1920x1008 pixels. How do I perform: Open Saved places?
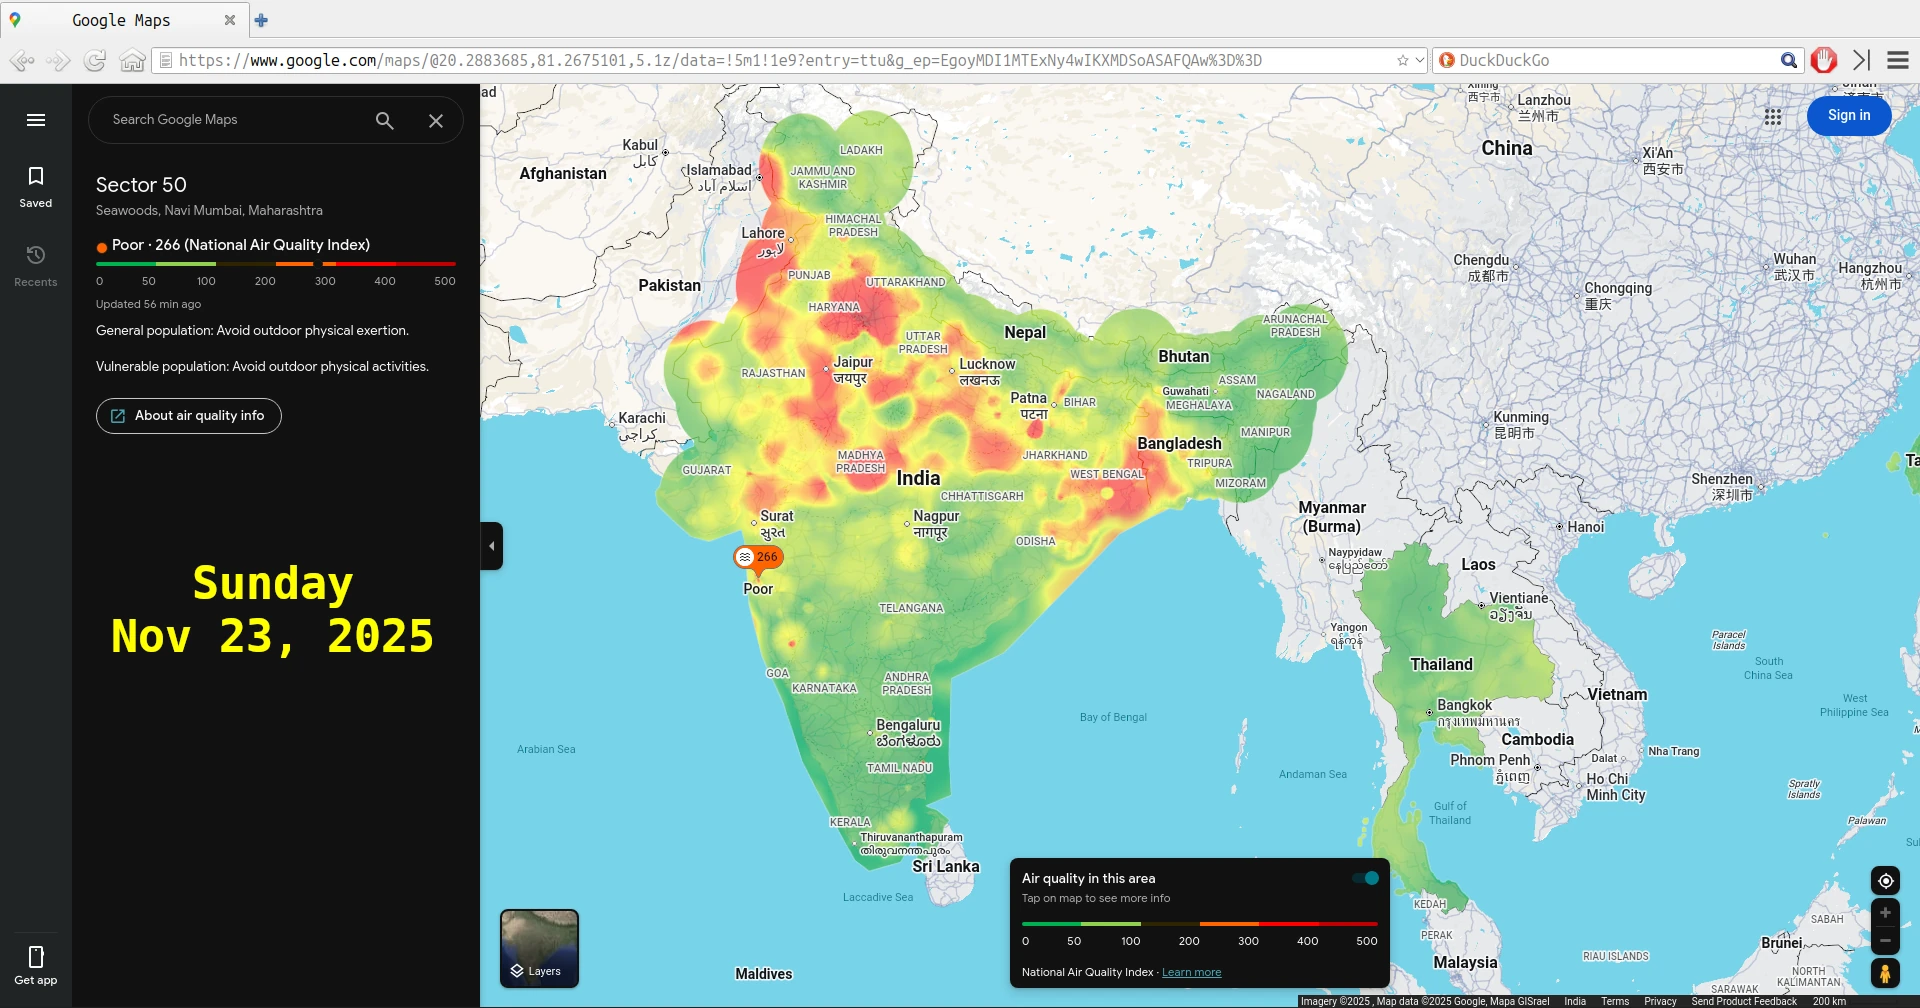[x=36, y=186]
